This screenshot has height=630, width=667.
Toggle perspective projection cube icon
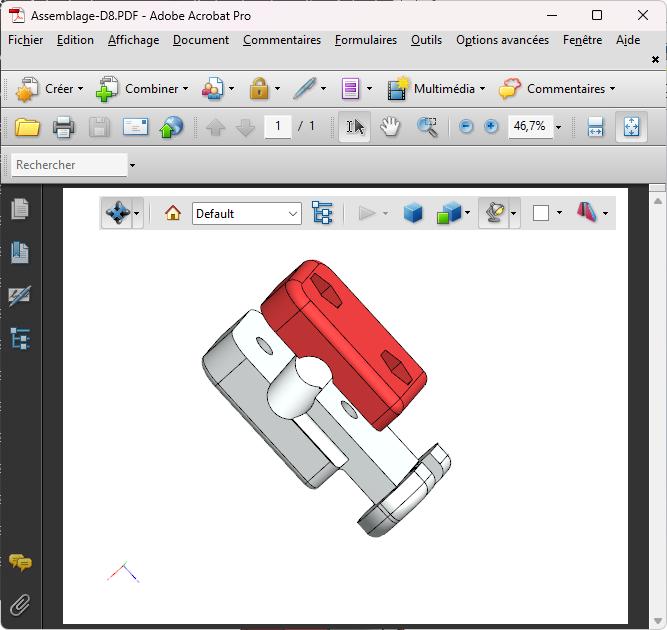click(x=413, y=213)
